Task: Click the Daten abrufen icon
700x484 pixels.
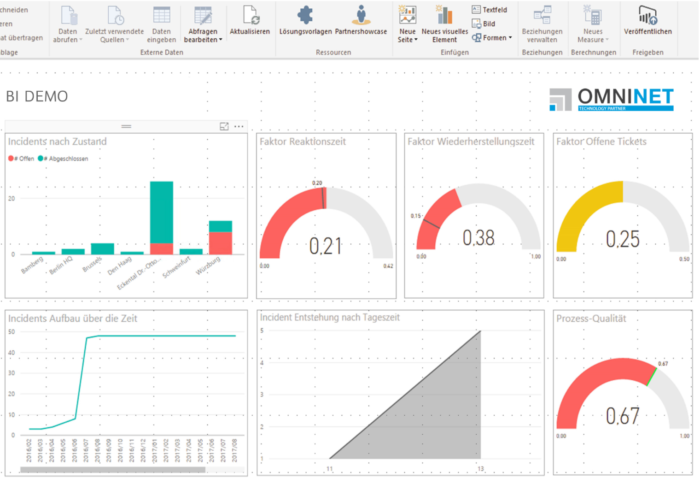Action: pos(68,15)
